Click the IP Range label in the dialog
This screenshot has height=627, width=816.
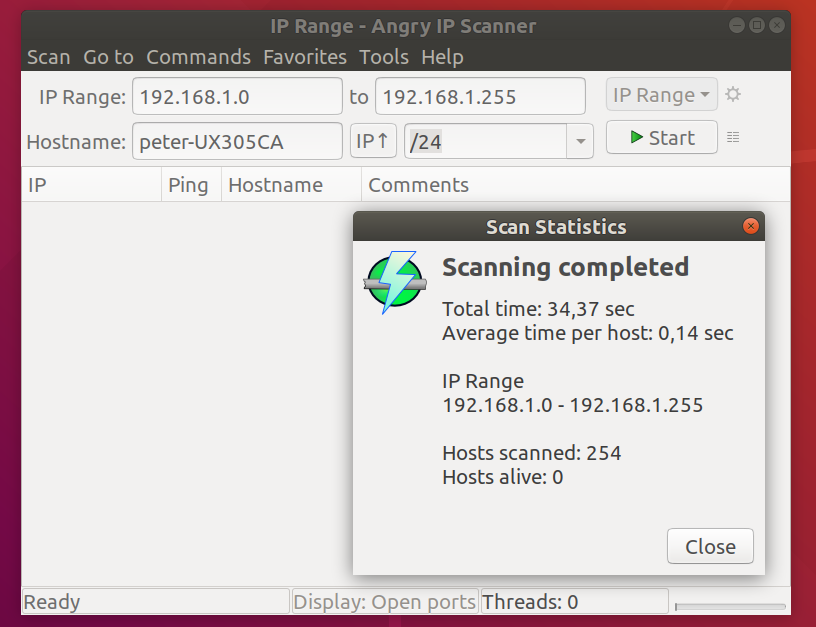tap(483, 381)
